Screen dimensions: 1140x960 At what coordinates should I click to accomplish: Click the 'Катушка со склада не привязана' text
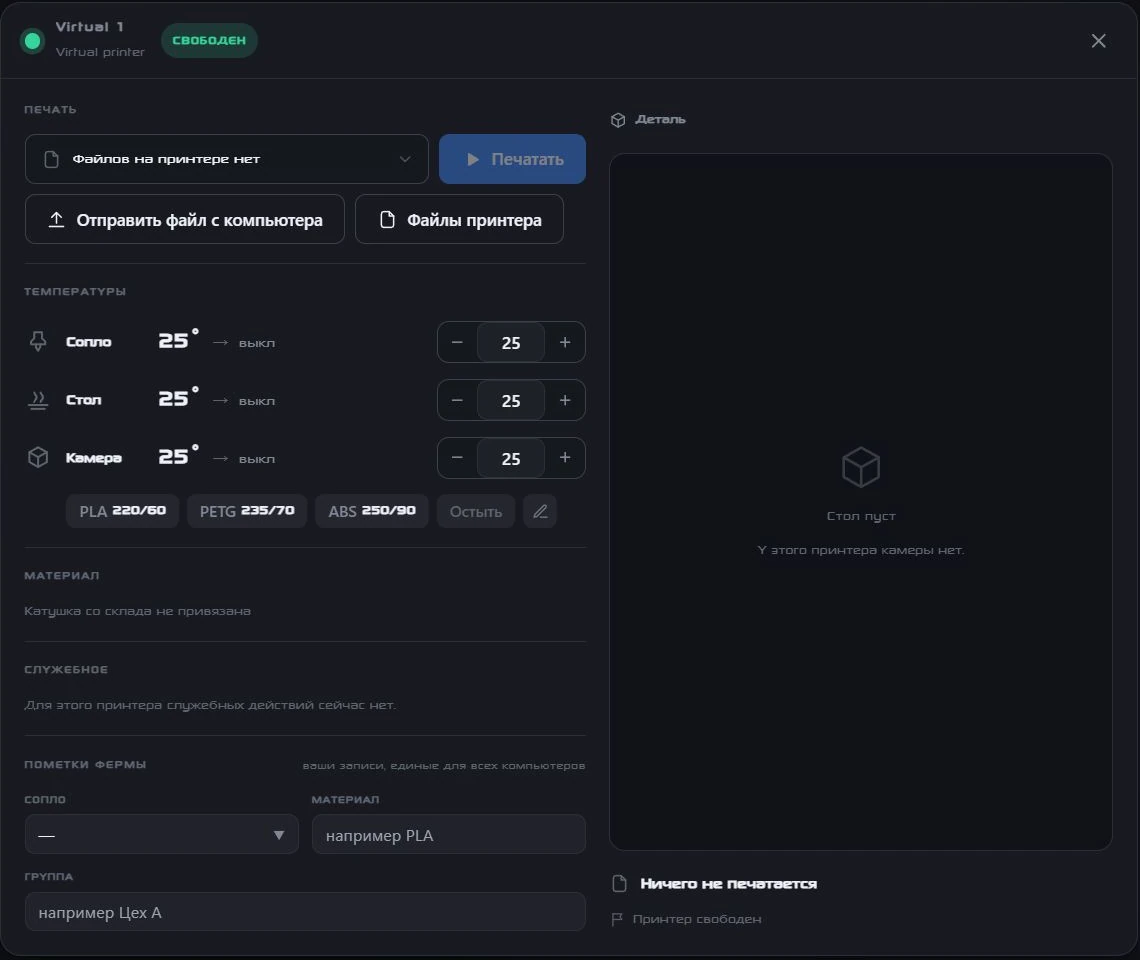(x=137, y=611)
